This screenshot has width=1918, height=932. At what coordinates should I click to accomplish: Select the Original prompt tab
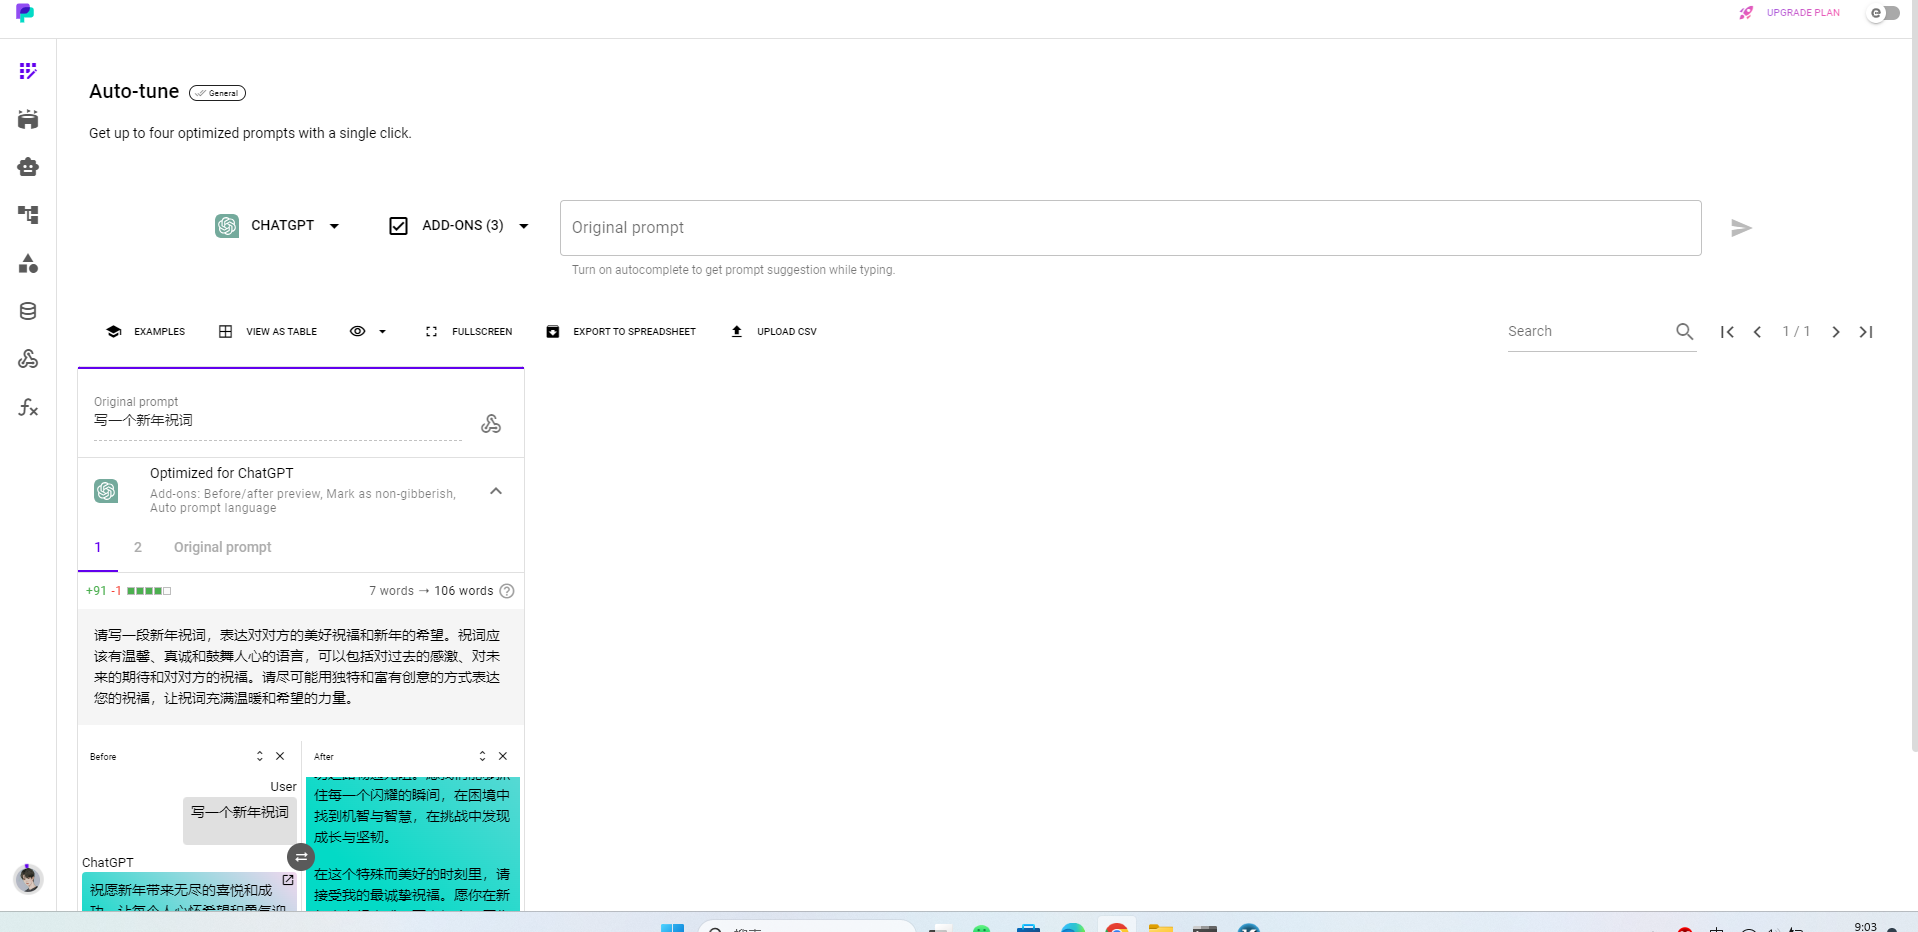click(222, 547)
